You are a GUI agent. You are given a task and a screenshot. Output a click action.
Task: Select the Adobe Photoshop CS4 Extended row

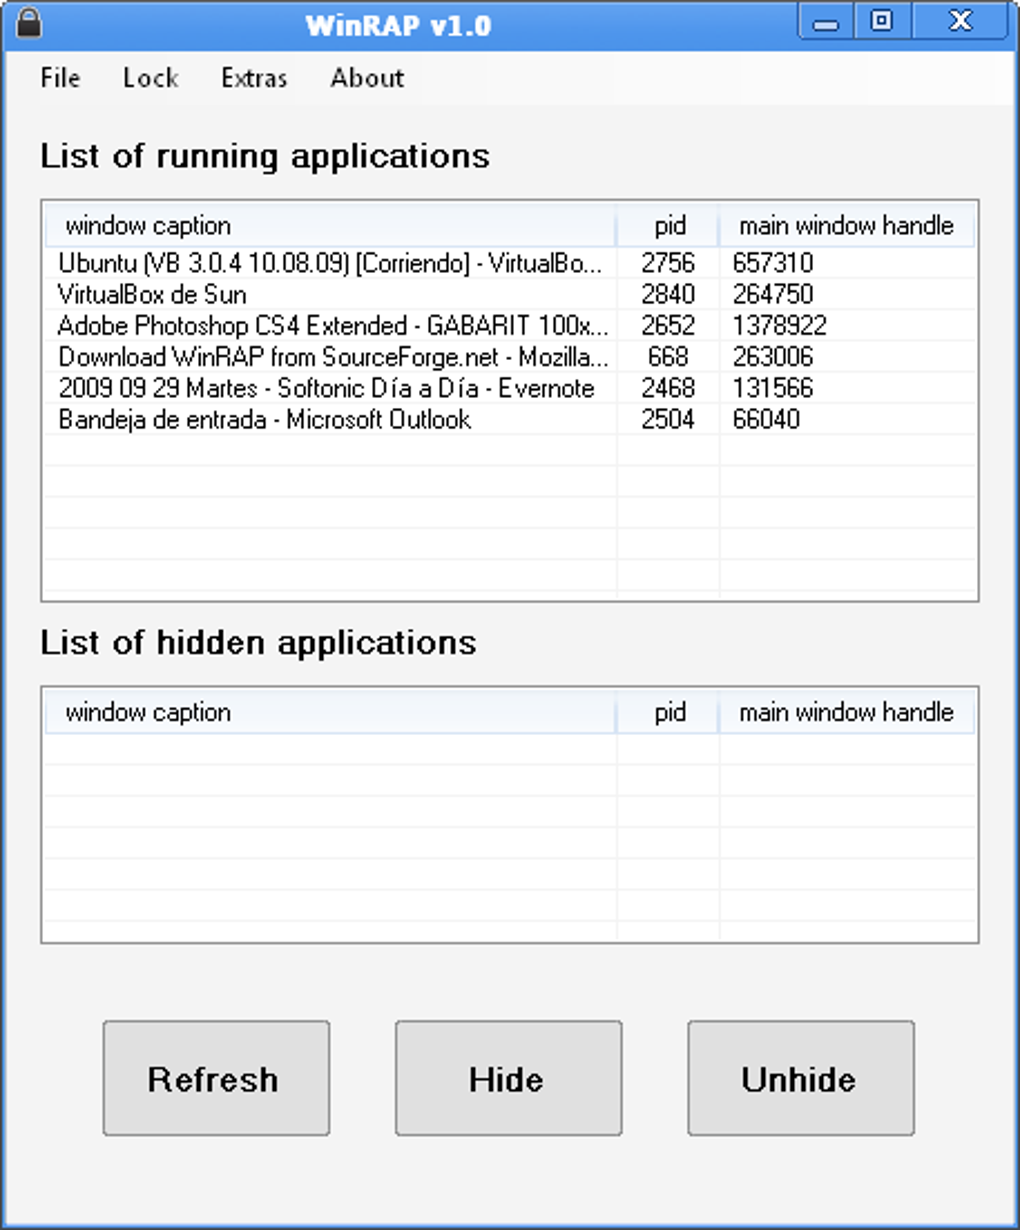(x=510, y=325)
